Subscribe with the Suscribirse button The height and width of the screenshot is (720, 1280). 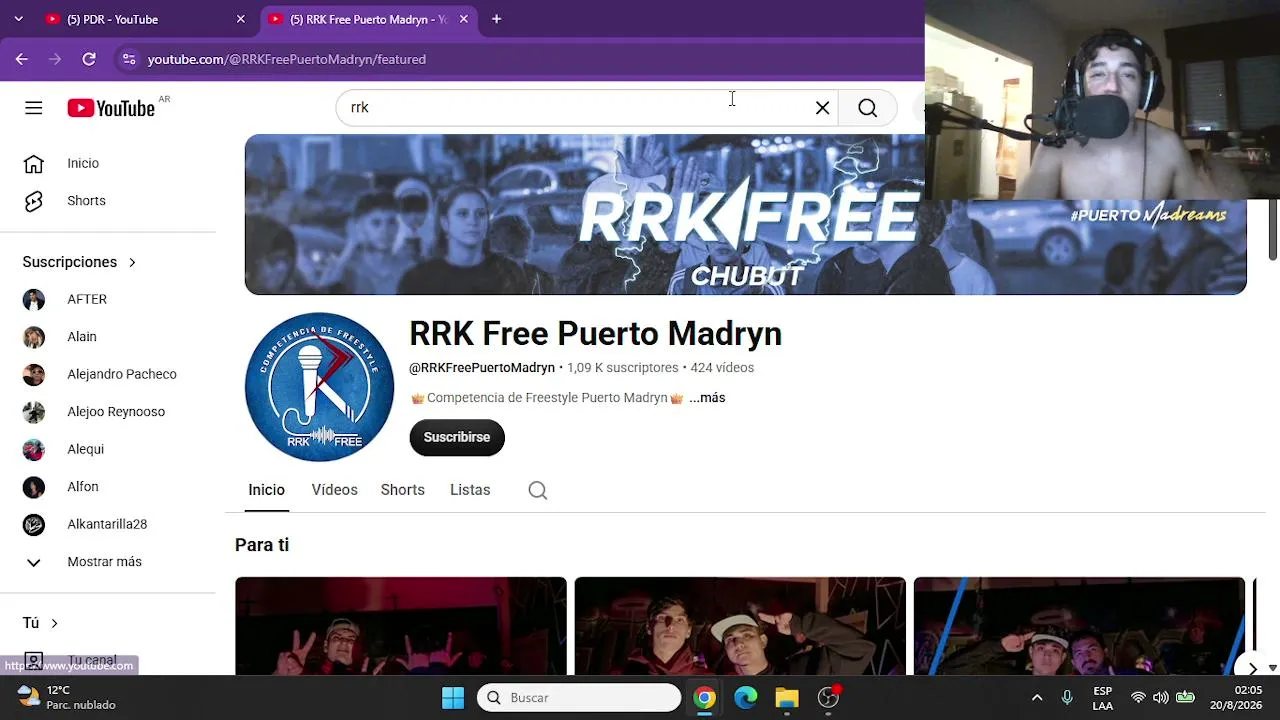click(457, 437)
